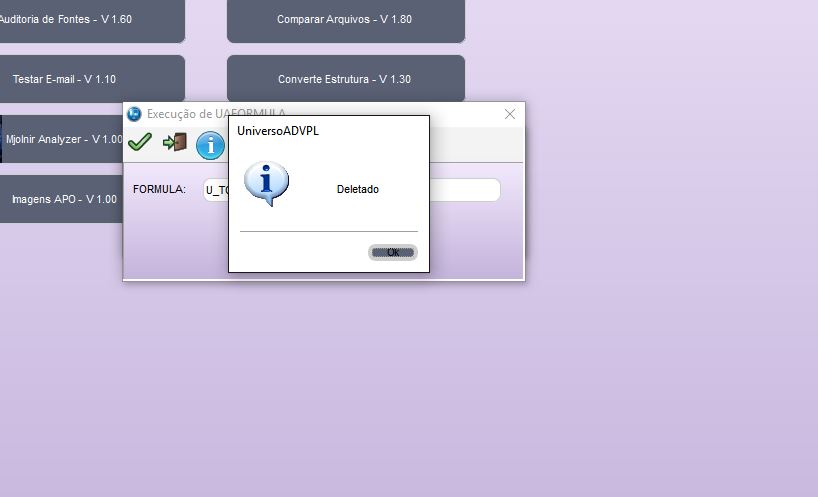This screenshot has width=818, height=497.
Task: Click the blue info icon in toolbar
Action: tap(210, 145)
